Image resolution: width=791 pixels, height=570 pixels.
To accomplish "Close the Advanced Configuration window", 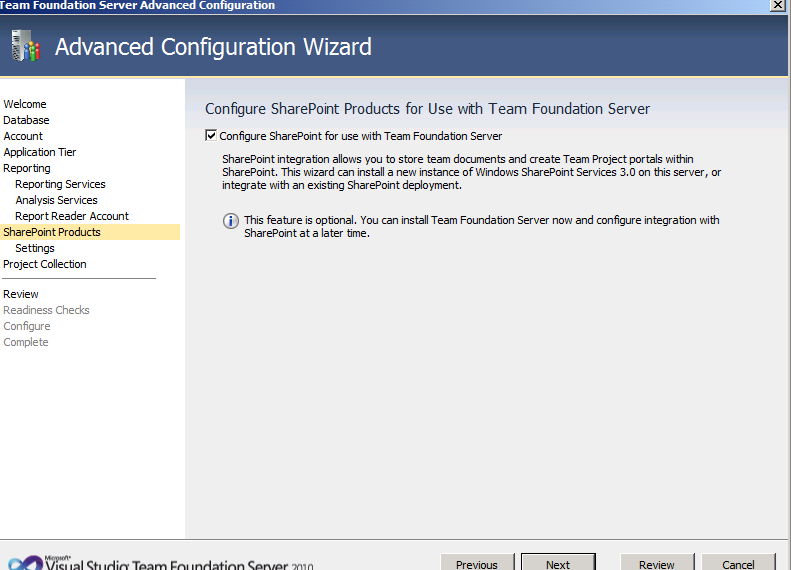I will [x=777, y=5].
